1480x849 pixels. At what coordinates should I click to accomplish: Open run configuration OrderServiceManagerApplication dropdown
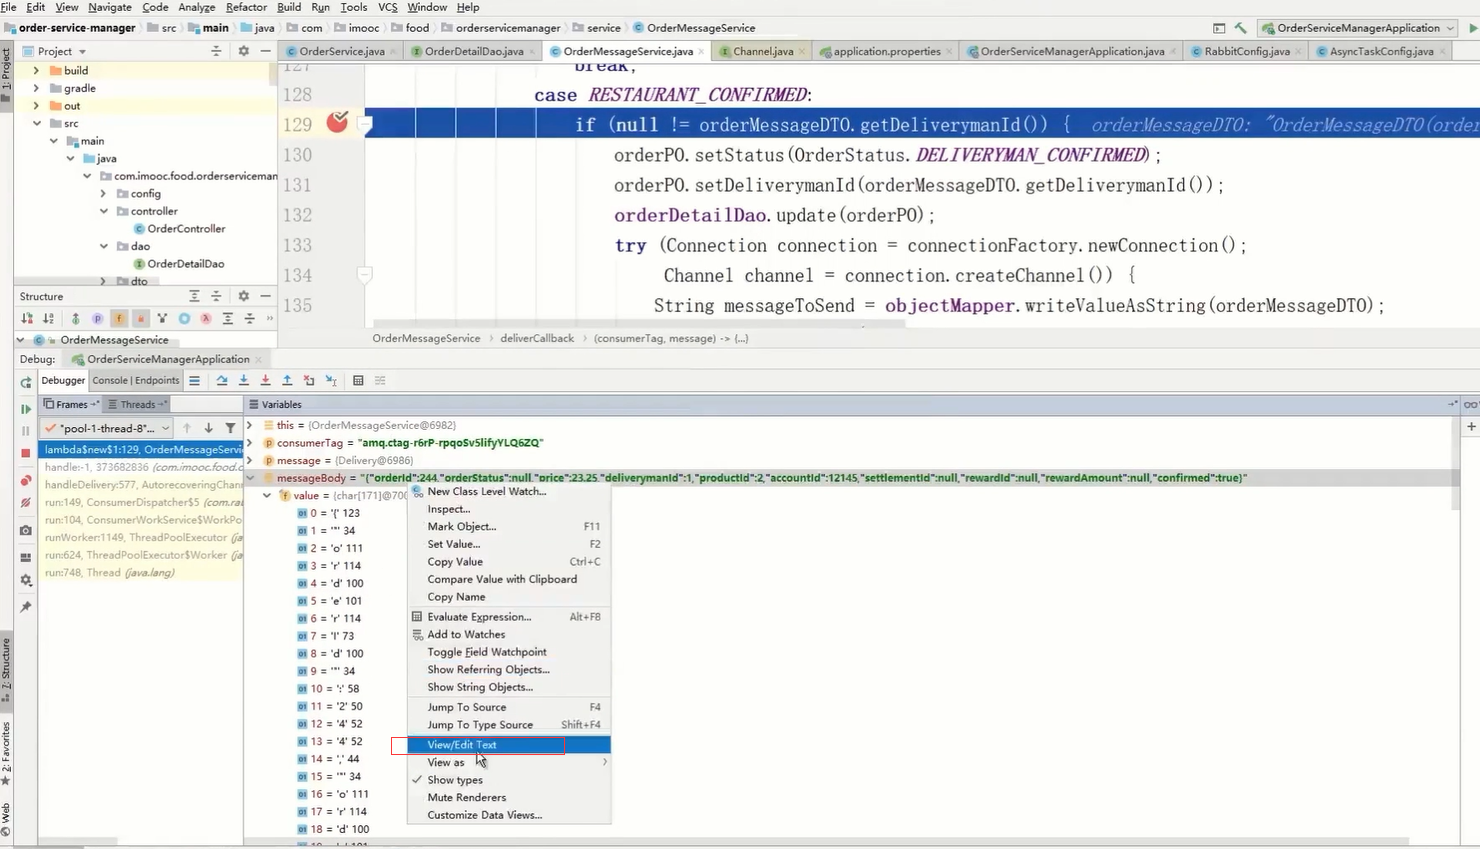coord(1358,28)
